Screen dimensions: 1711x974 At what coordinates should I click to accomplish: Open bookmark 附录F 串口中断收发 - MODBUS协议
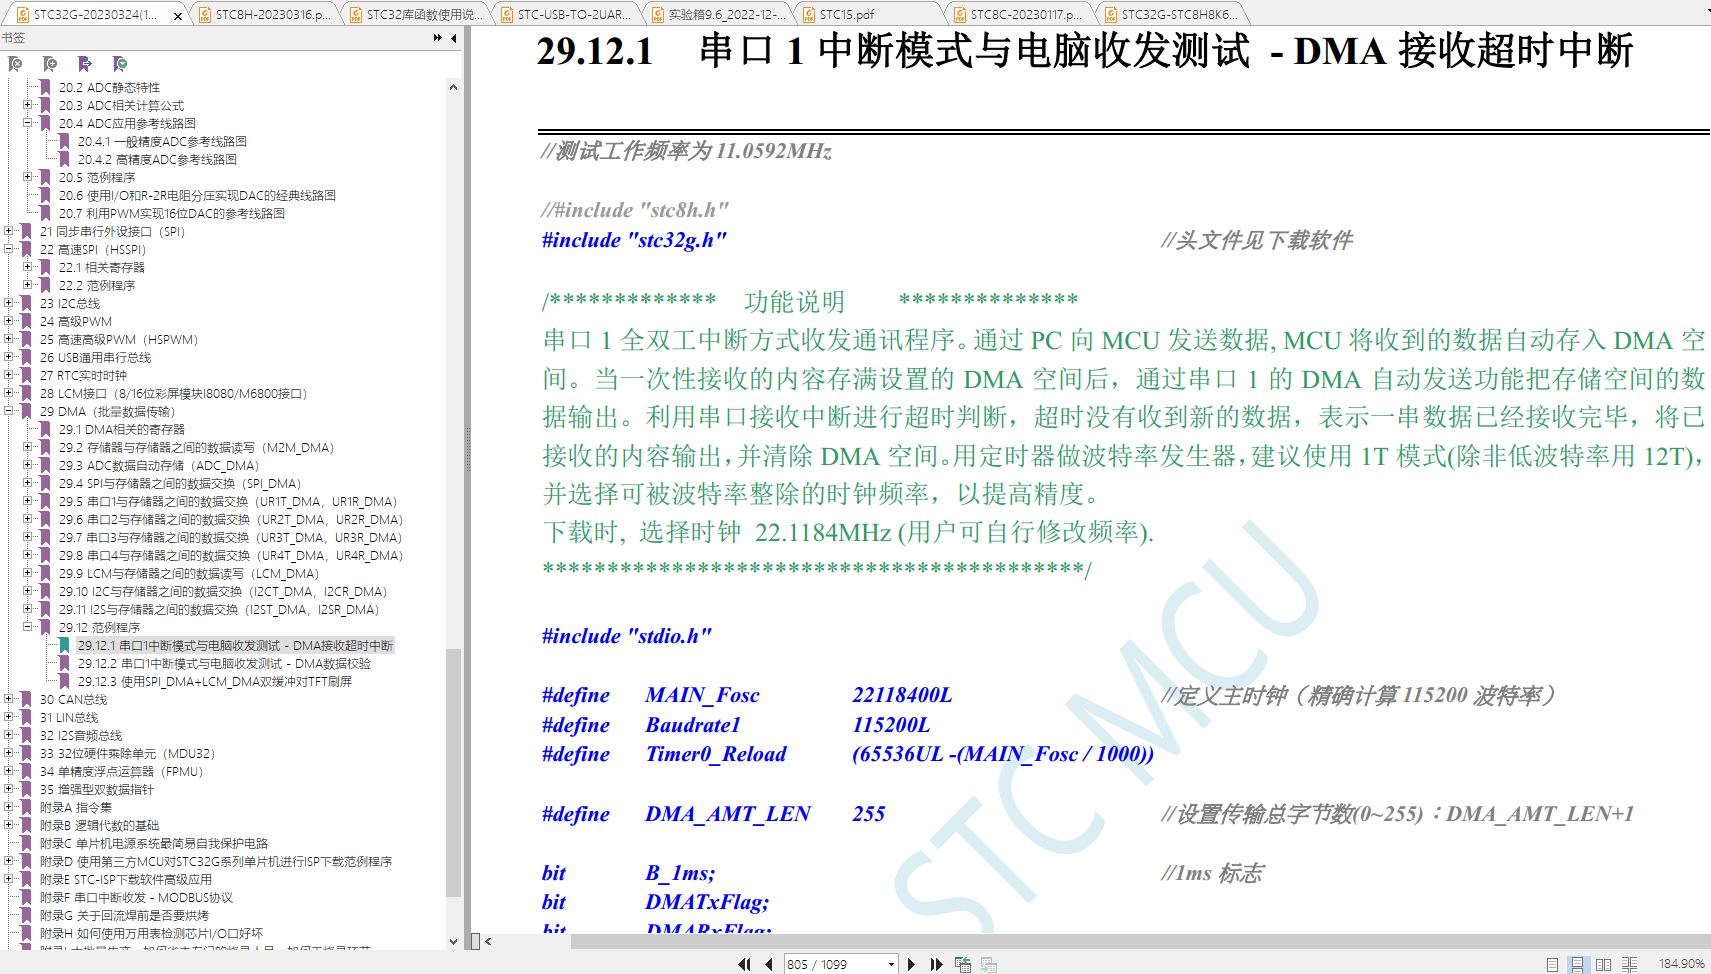136,898
